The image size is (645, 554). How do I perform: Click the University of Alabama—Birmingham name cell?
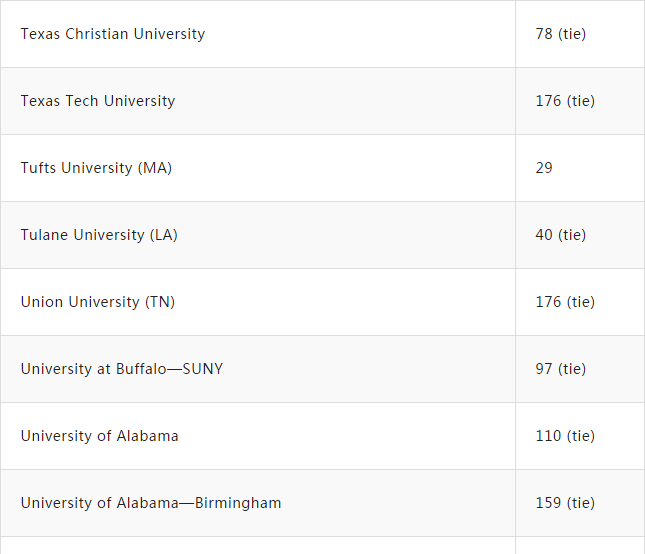click(x=151, y=503)
